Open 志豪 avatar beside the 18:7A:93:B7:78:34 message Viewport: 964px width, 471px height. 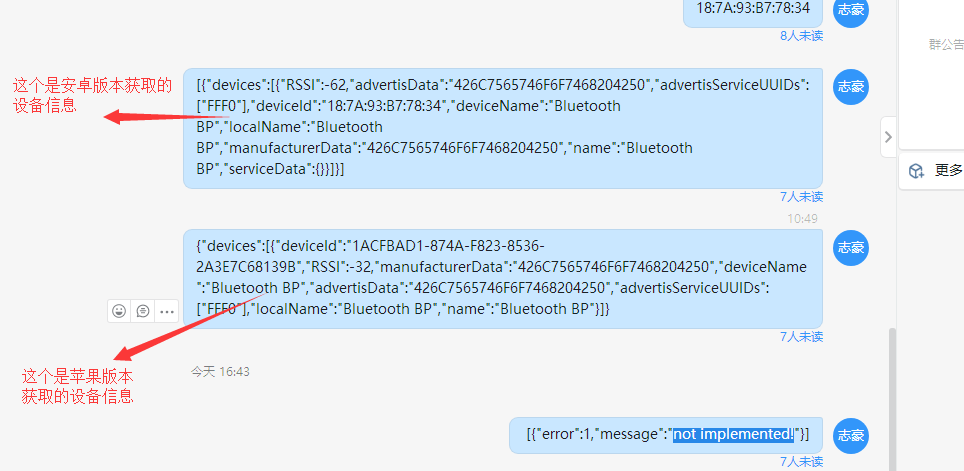click(851, 10)
